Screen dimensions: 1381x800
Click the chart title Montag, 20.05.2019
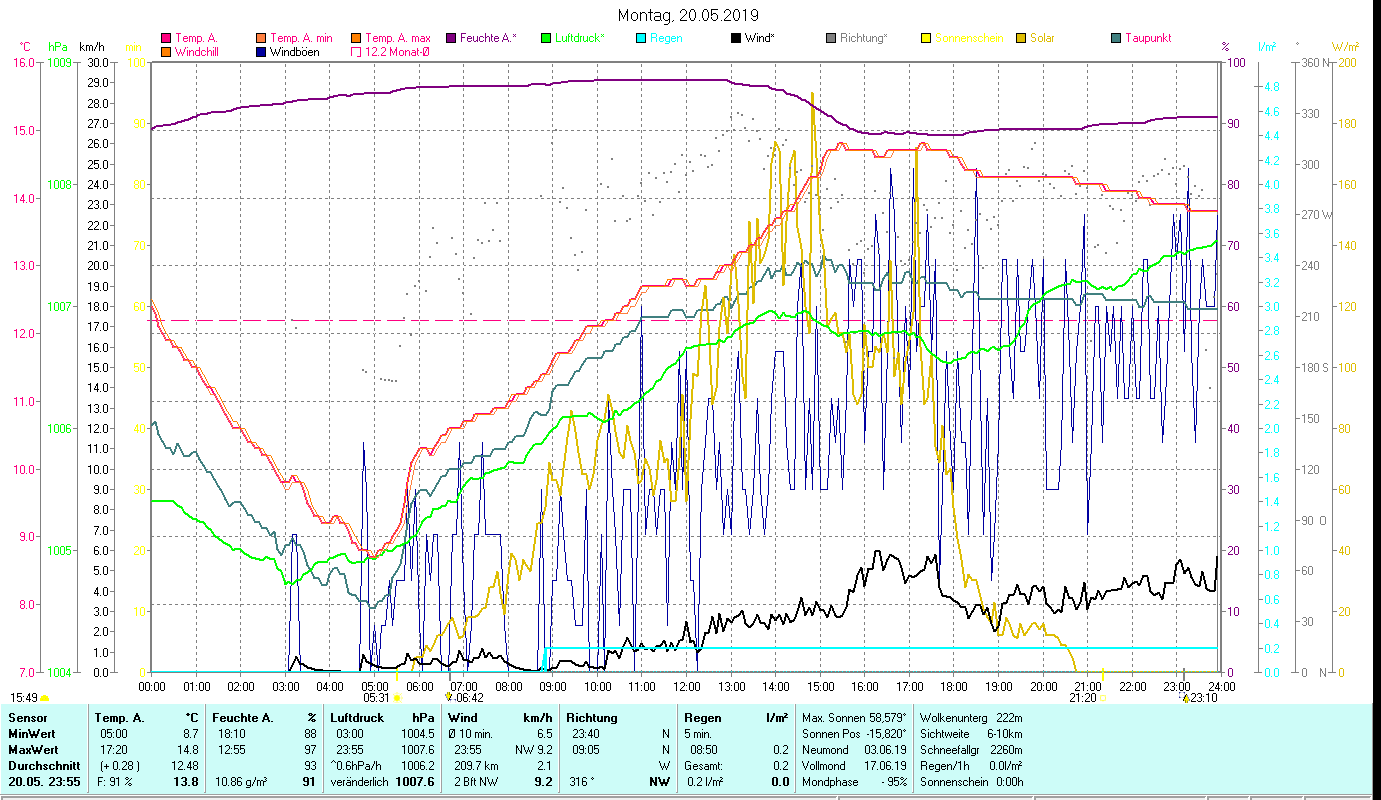click(688, 15)
